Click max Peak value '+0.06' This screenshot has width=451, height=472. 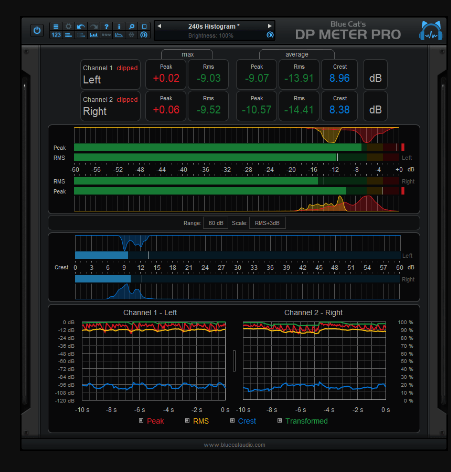pos(166,110)
